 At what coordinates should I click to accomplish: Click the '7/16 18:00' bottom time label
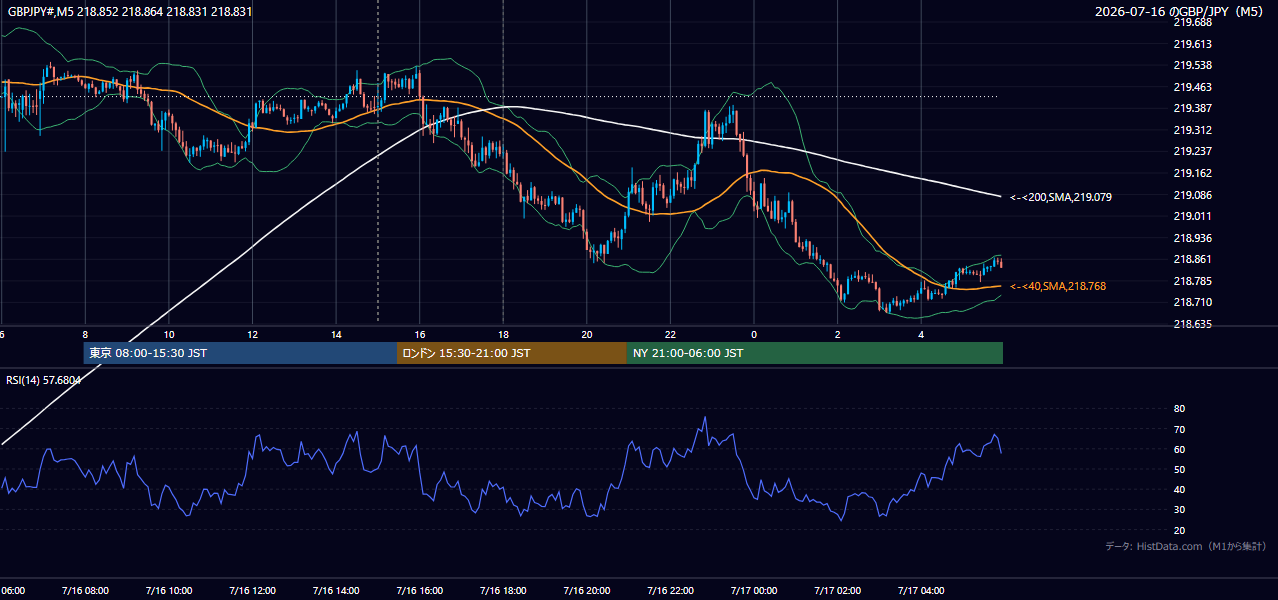503,591
